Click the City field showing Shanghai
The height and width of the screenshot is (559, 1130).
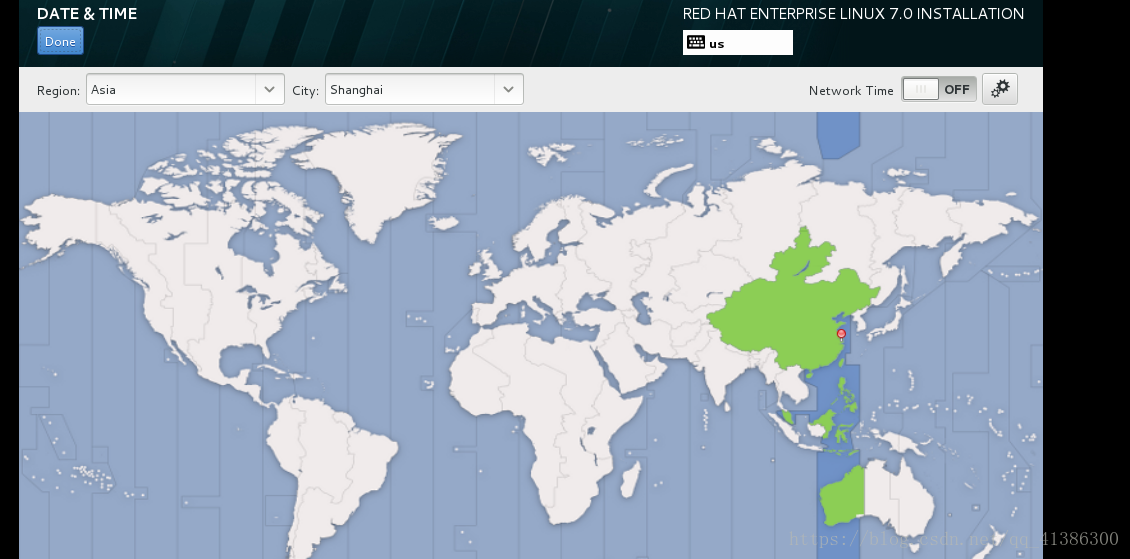tap(424, 89)
